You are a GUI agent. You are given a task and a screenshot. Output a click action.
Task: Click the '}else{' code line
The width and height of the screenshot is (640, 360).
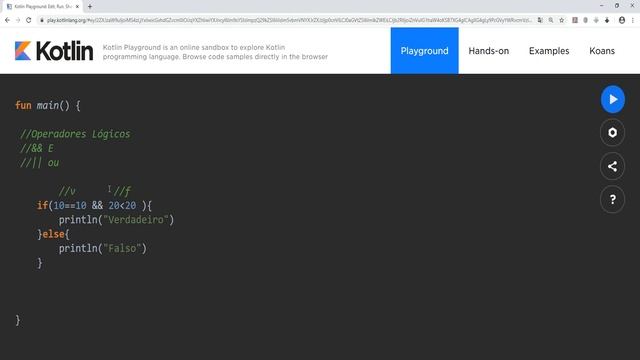53,234
